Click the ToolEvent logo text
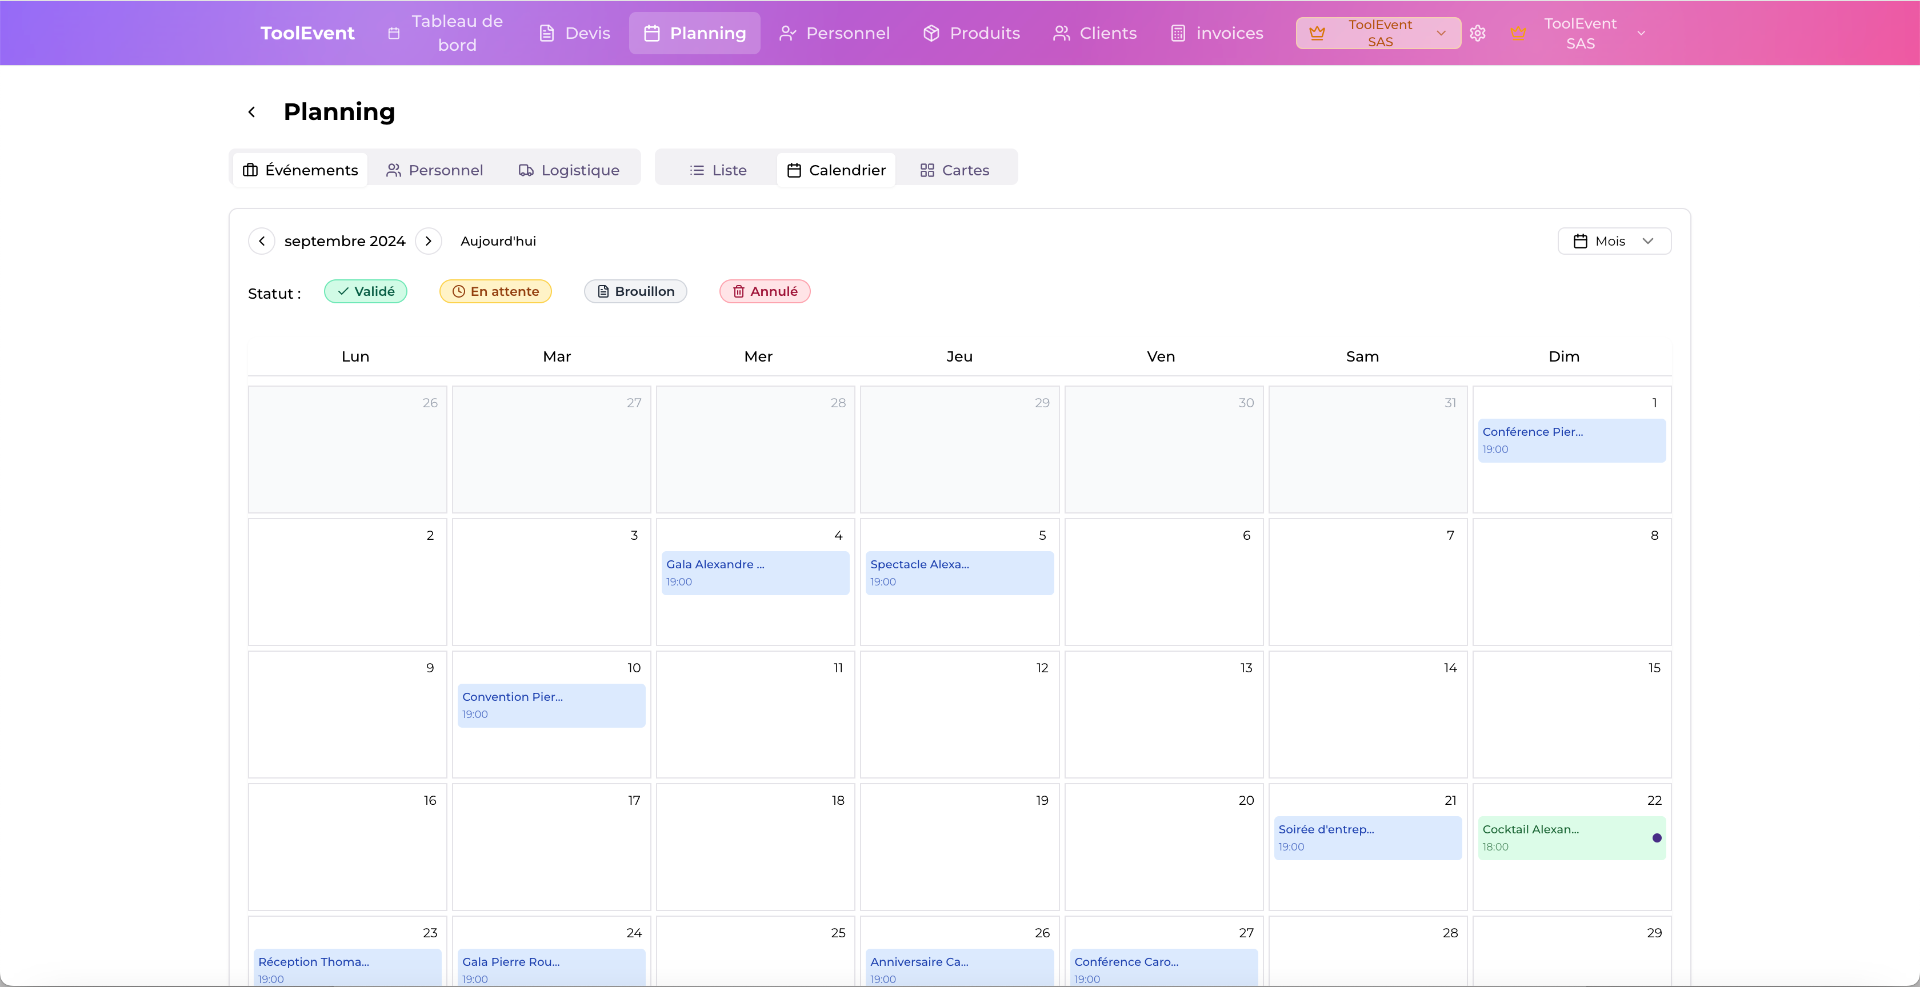 tap(307, 33)
